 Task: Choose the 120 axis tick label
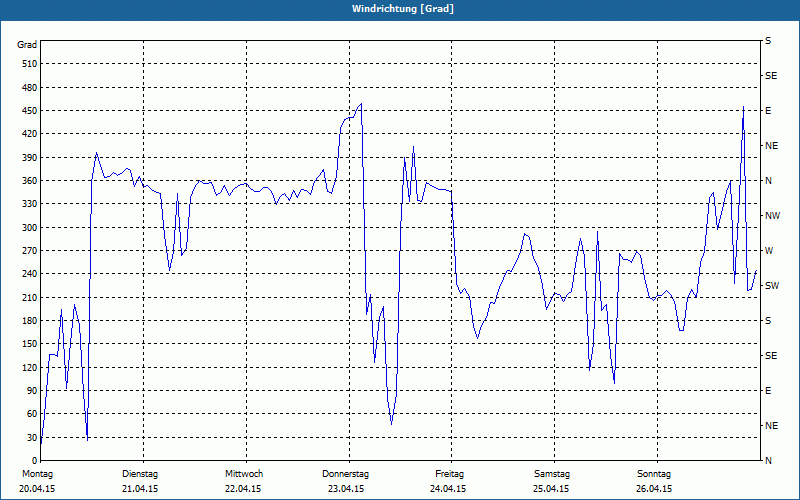(x=30, y=367)
